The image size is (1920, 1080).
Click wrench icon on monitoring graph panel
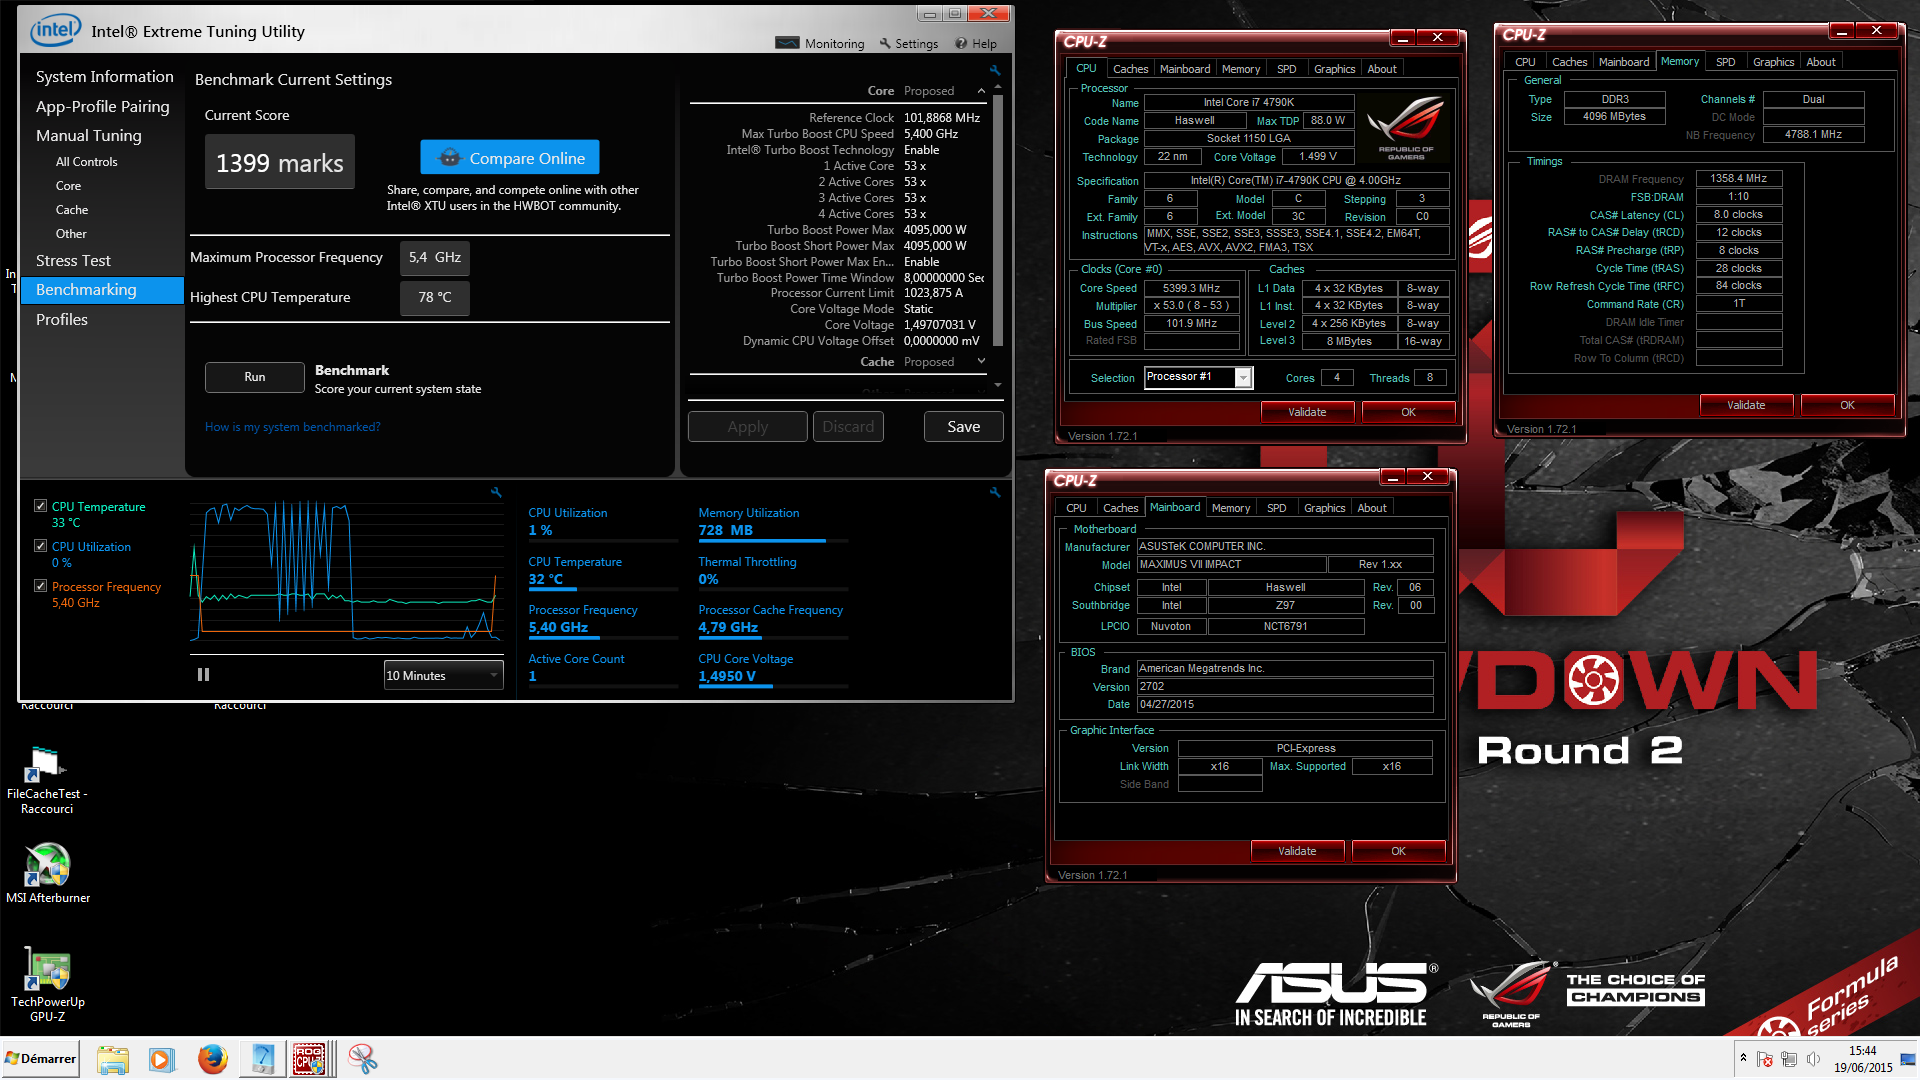(495, 492)
